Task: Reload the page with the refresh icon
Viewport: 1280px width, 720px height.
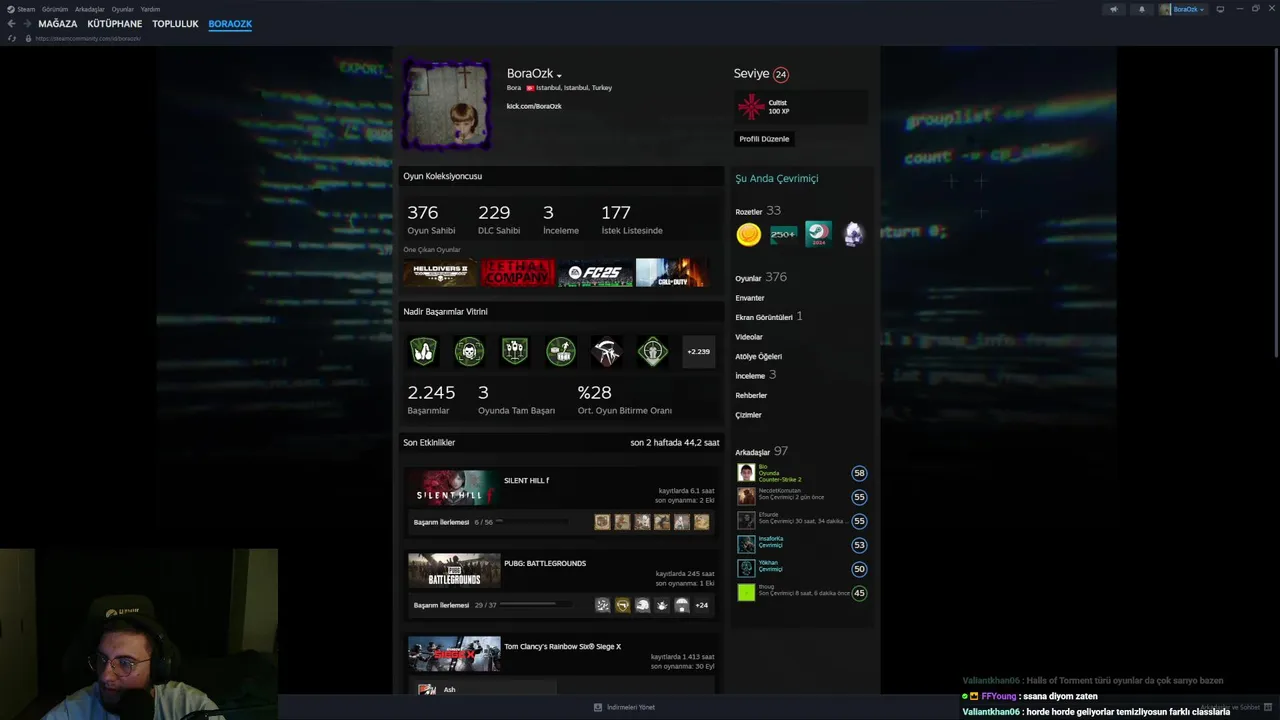Action: tap(12, 38)
